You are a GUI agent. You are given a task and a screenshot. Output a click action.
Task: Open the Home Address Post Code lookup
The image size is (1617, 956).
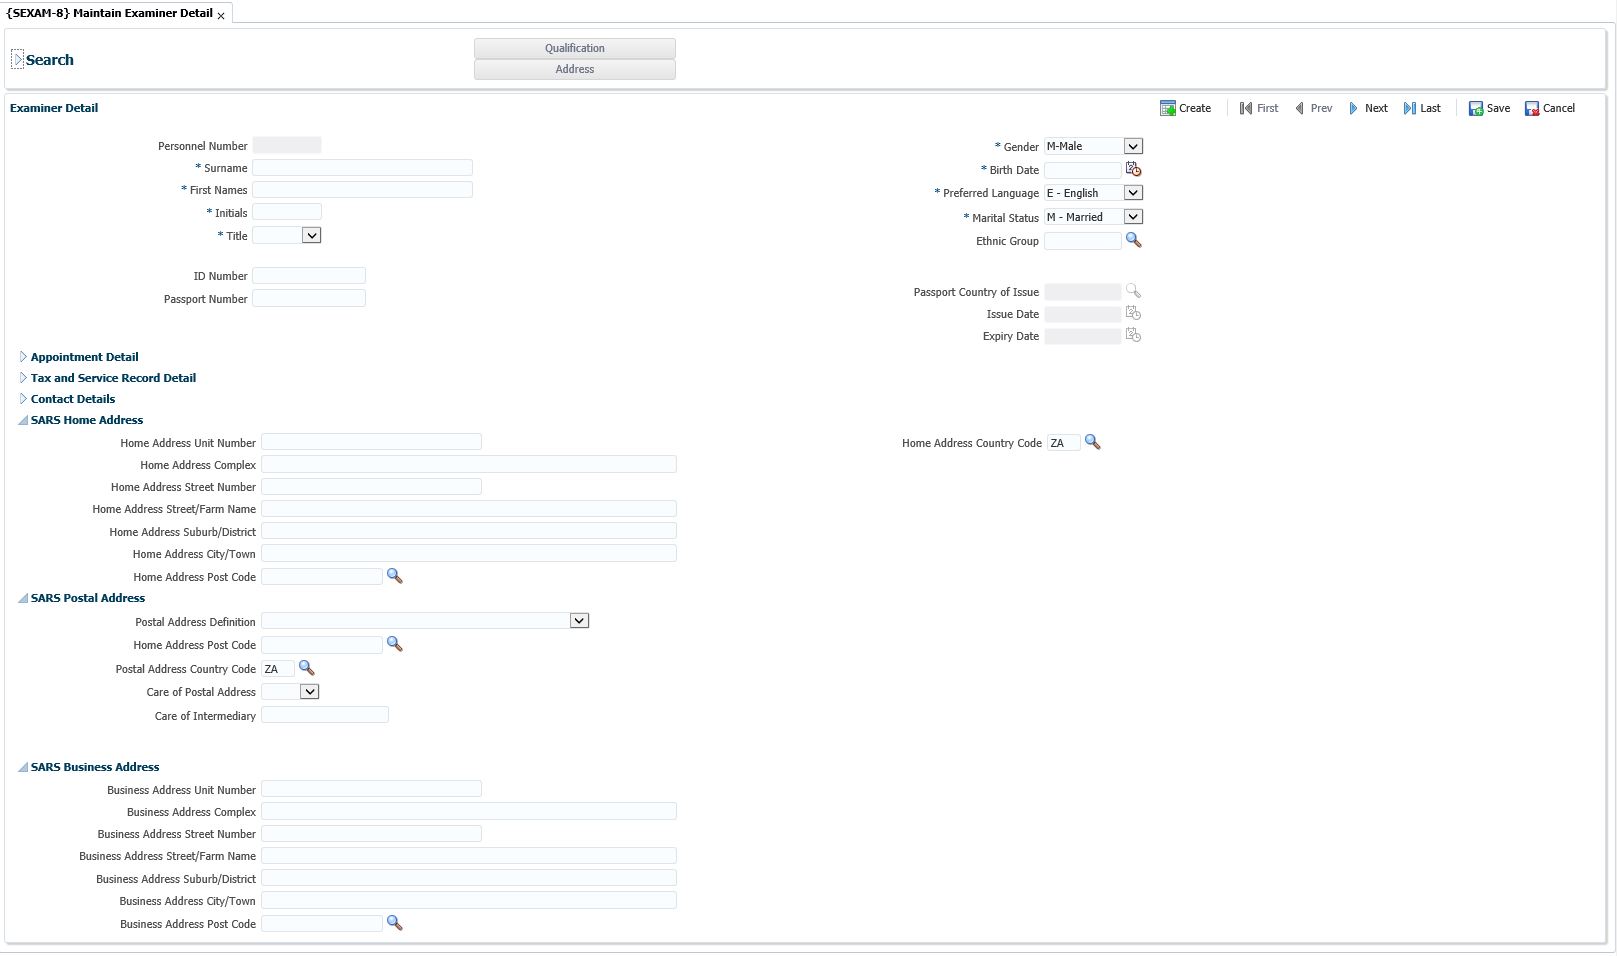394,576
